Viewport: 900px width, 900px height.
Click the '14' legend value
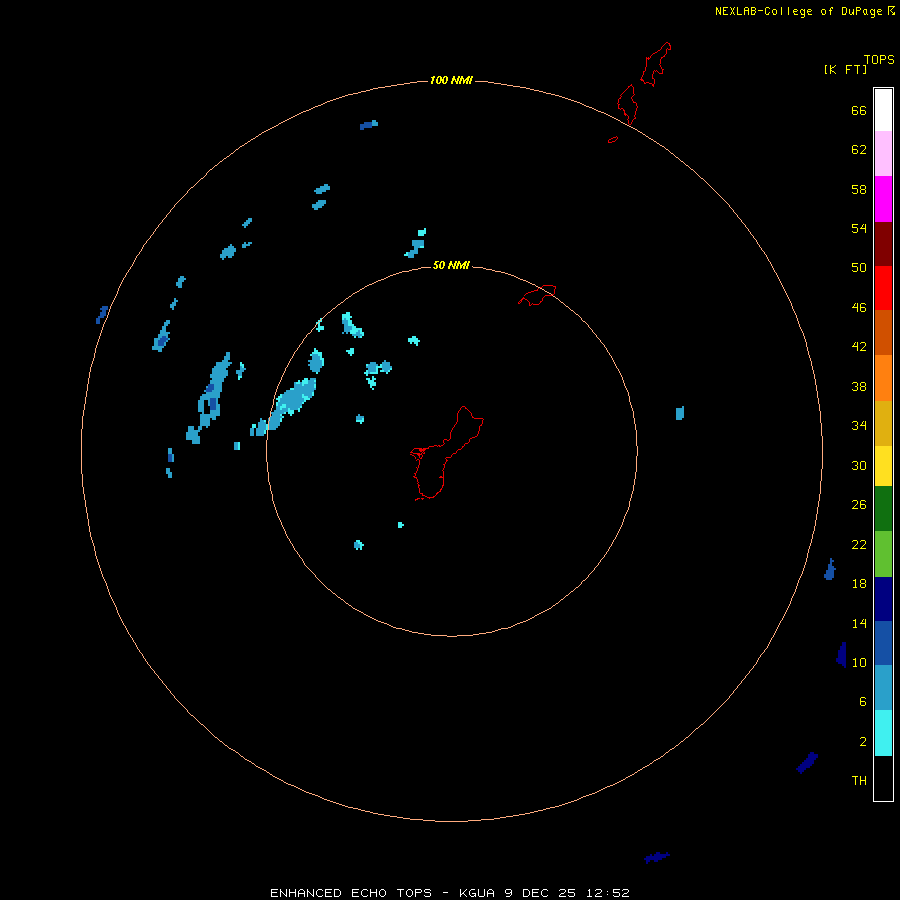pyautogui.click(x=859, y=623)
